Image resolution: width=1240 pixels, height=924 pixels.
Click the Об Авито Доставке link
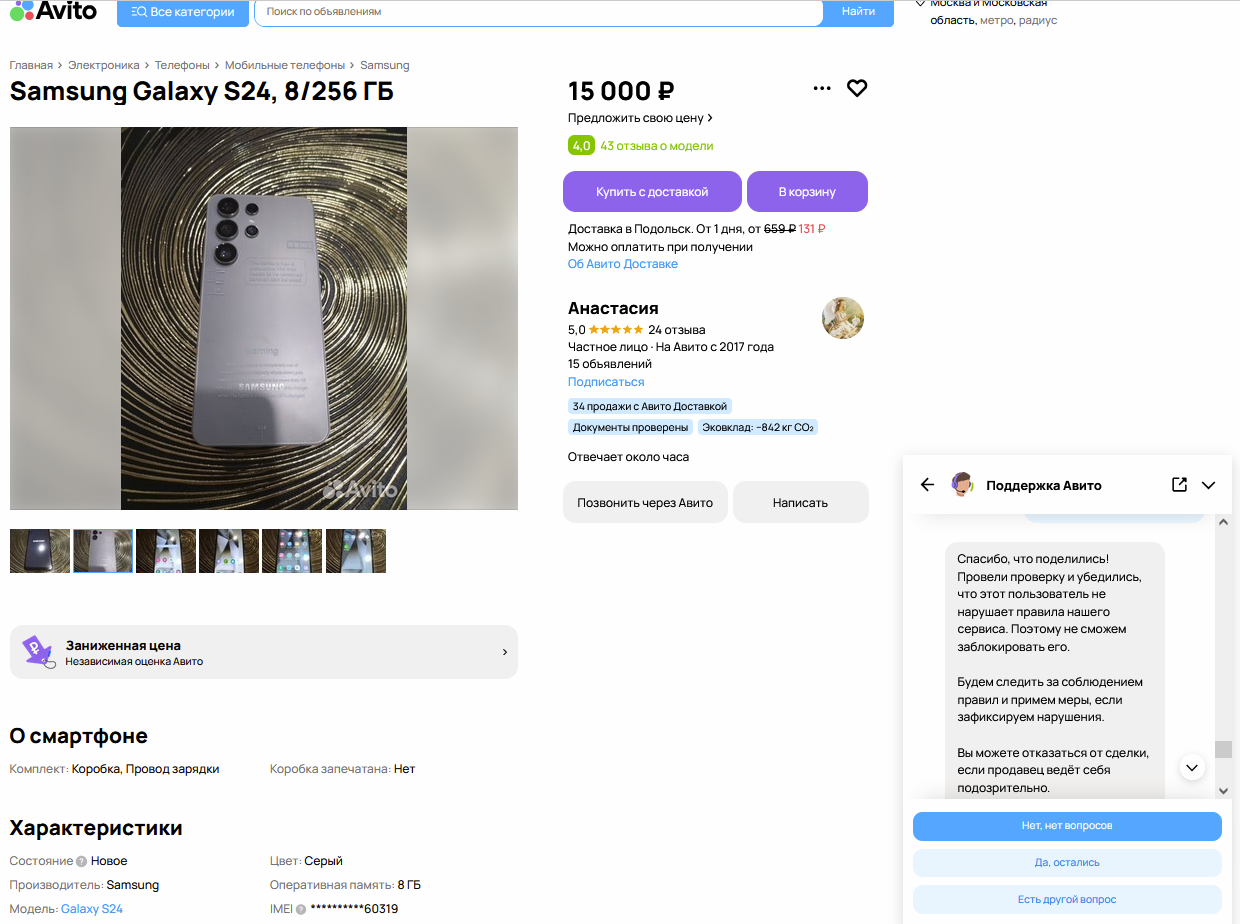(623, 264)
